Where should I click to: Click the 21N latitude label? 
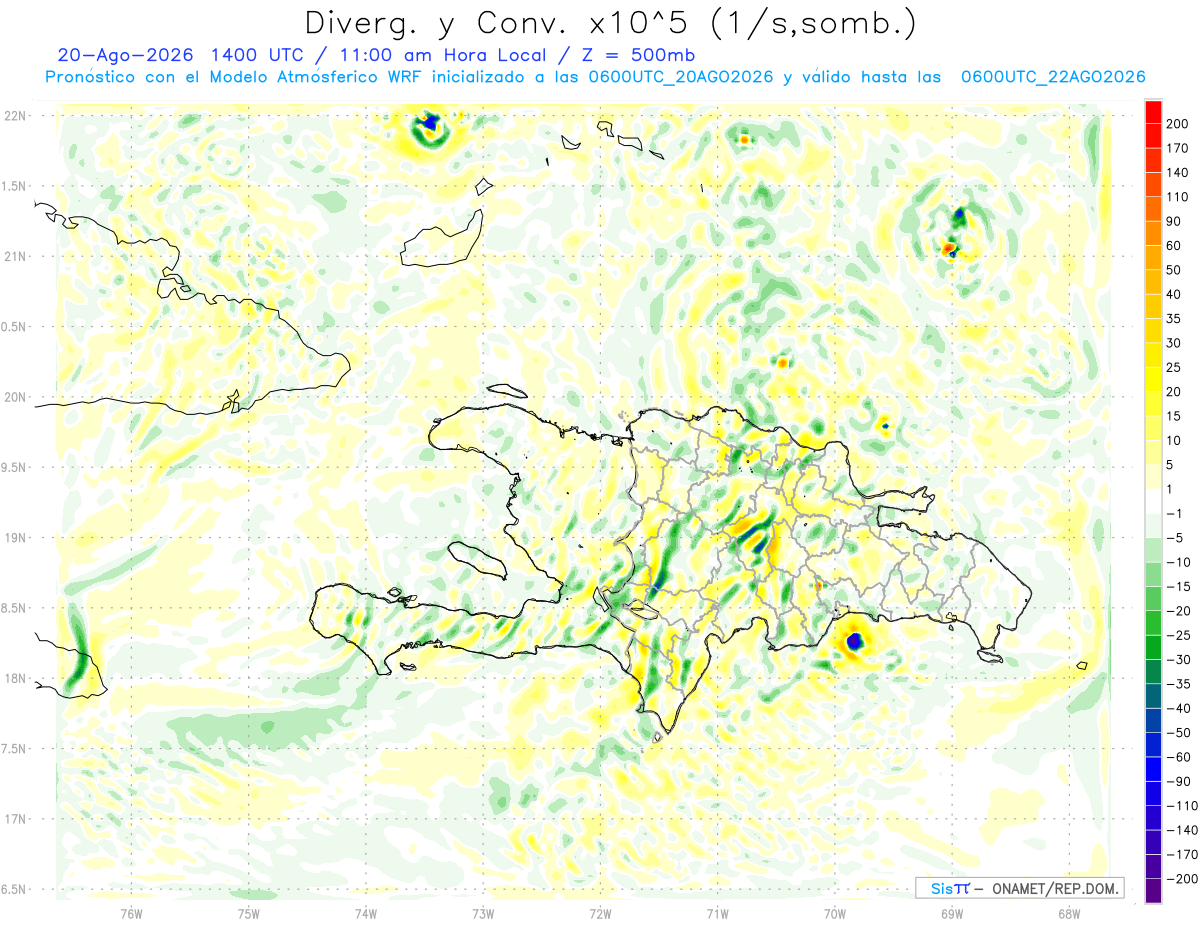pyautogui.click(x=14, y=257)
